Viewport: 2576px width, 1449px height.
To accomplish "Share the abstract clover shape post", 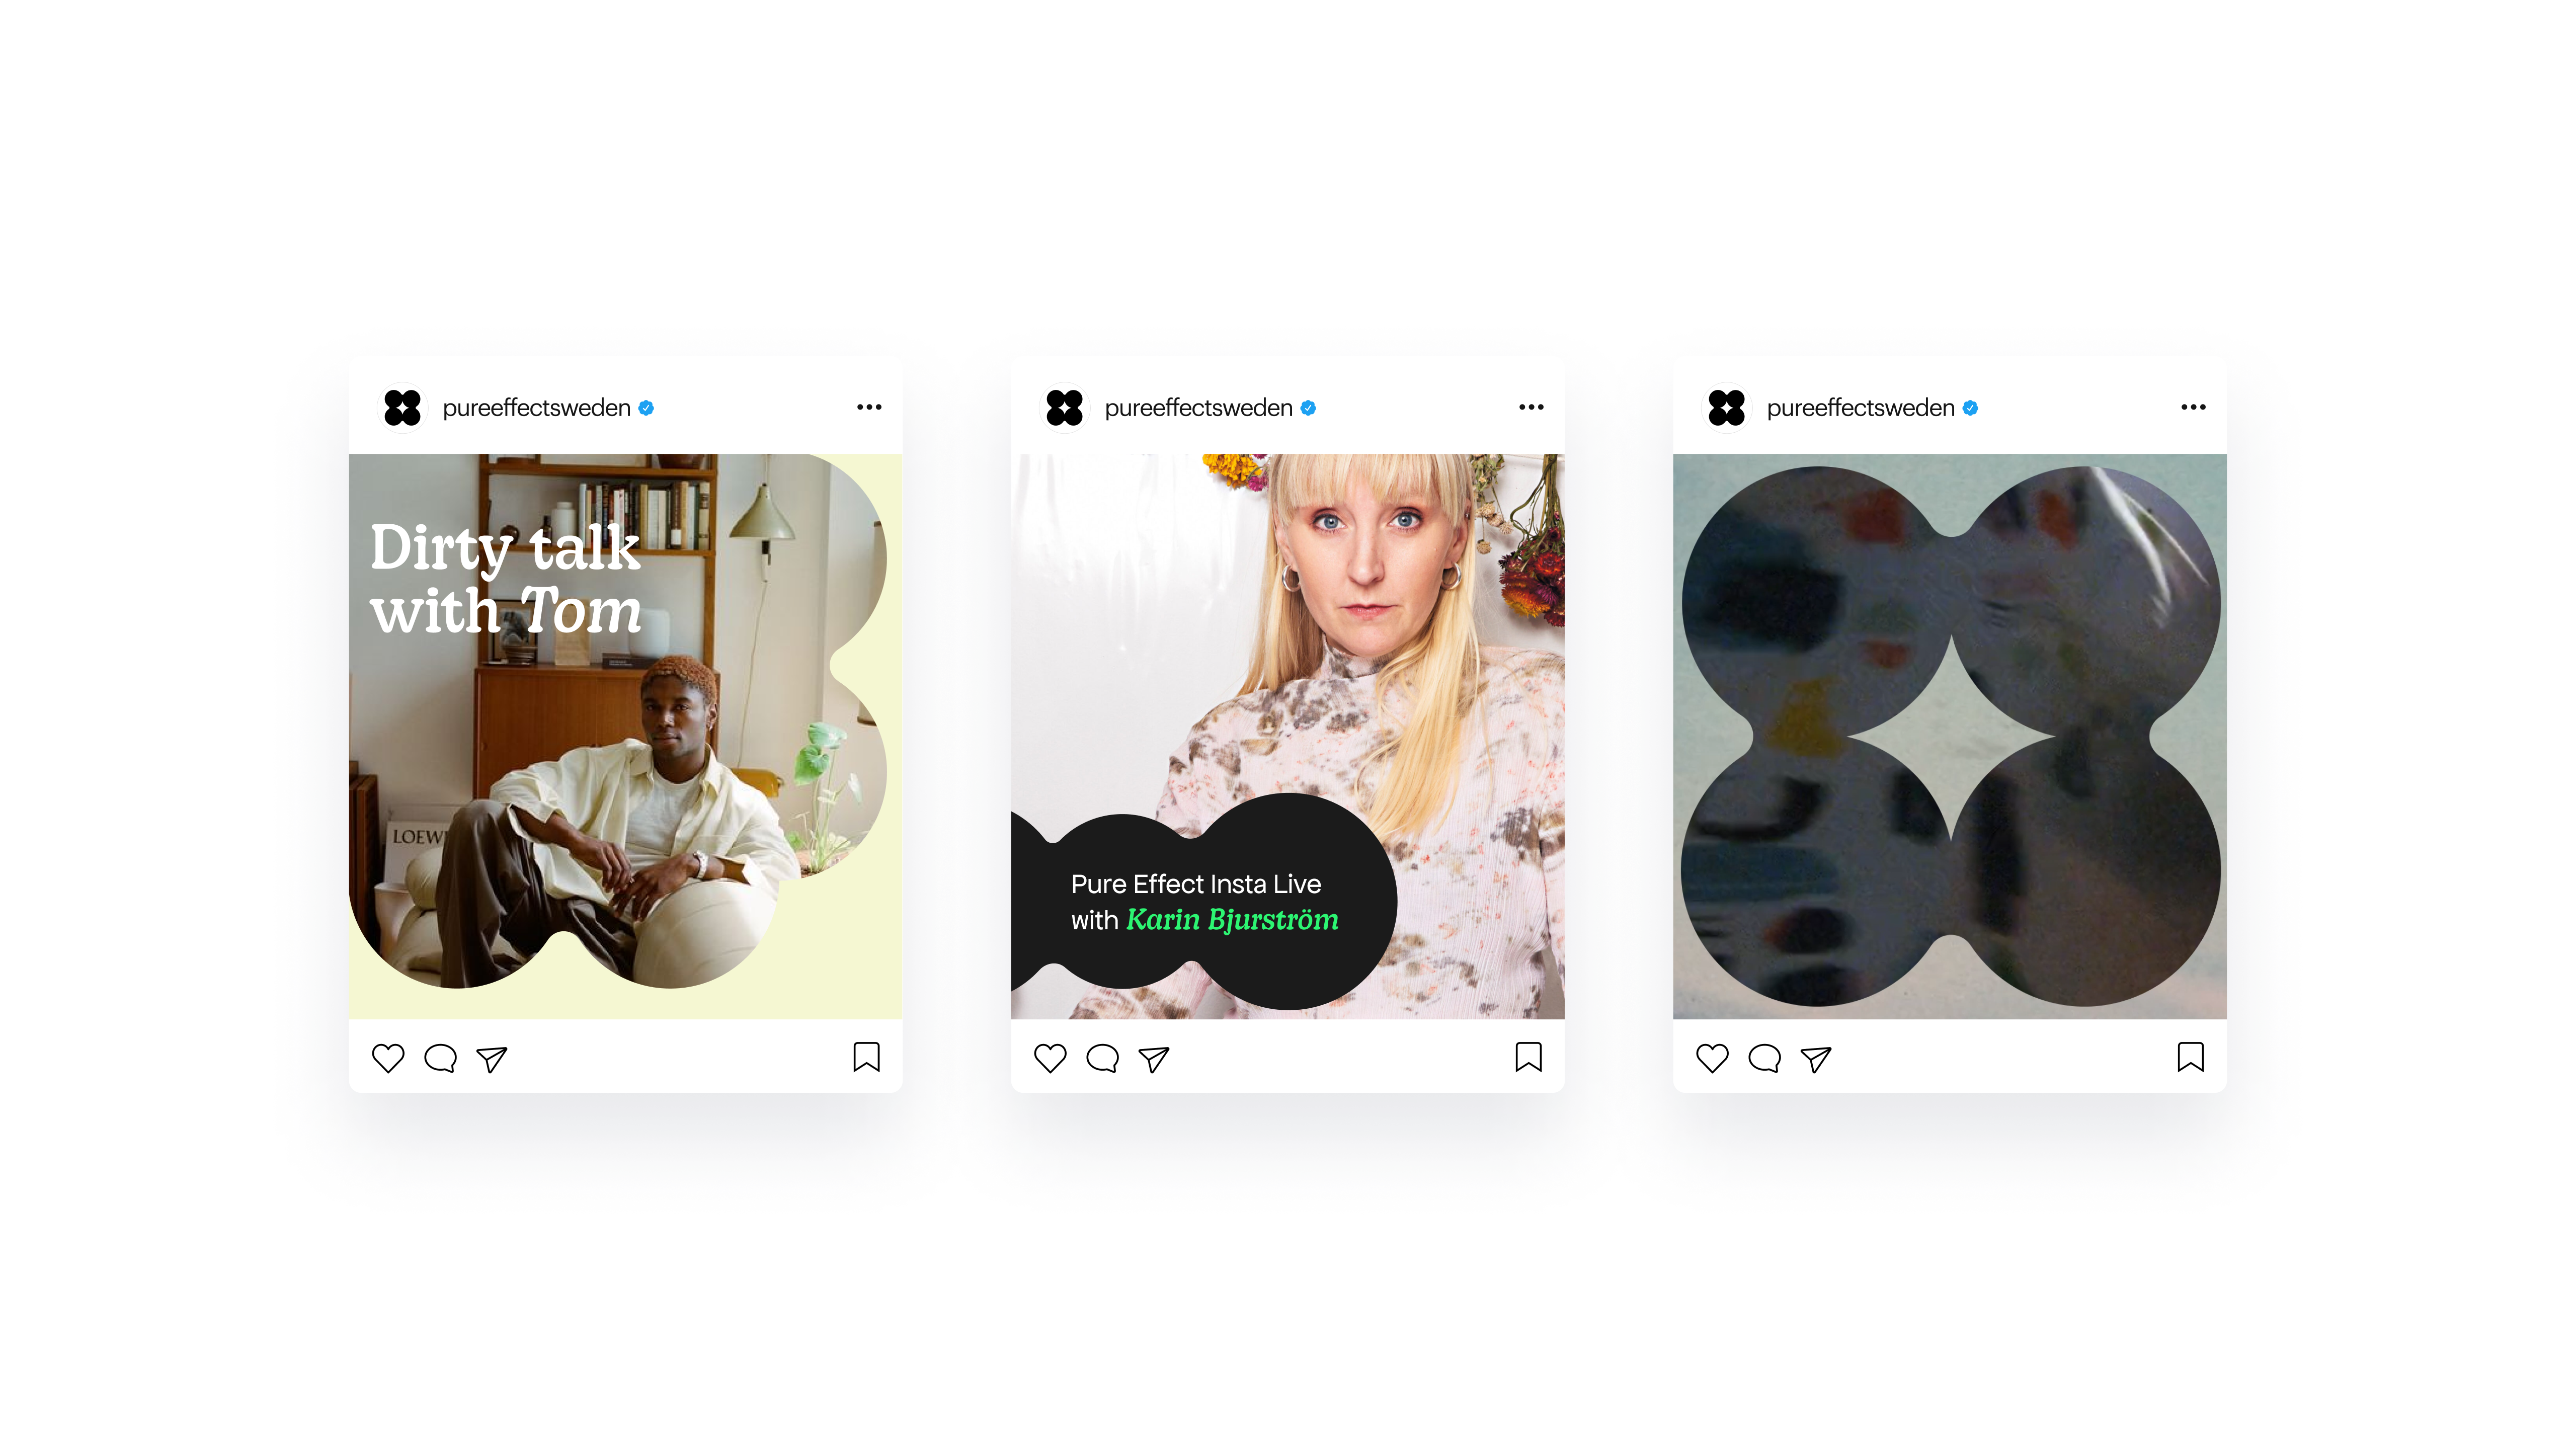I will [x=1816, y=1059].
